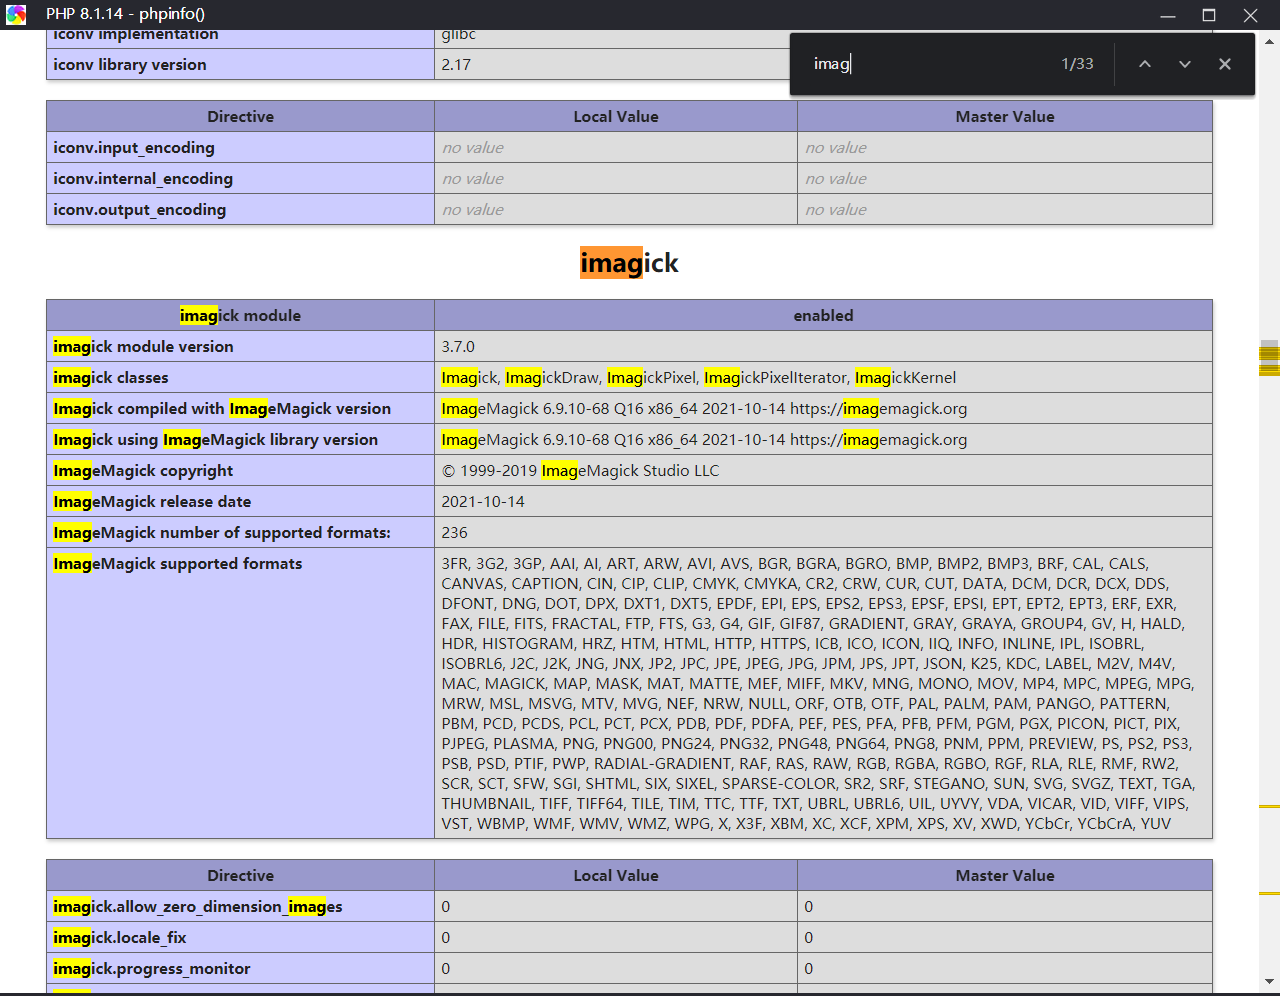Select the 'imagick module version' row label
Screen dimensions: 1280x996
pyautogui.click(x=144, y=347)
